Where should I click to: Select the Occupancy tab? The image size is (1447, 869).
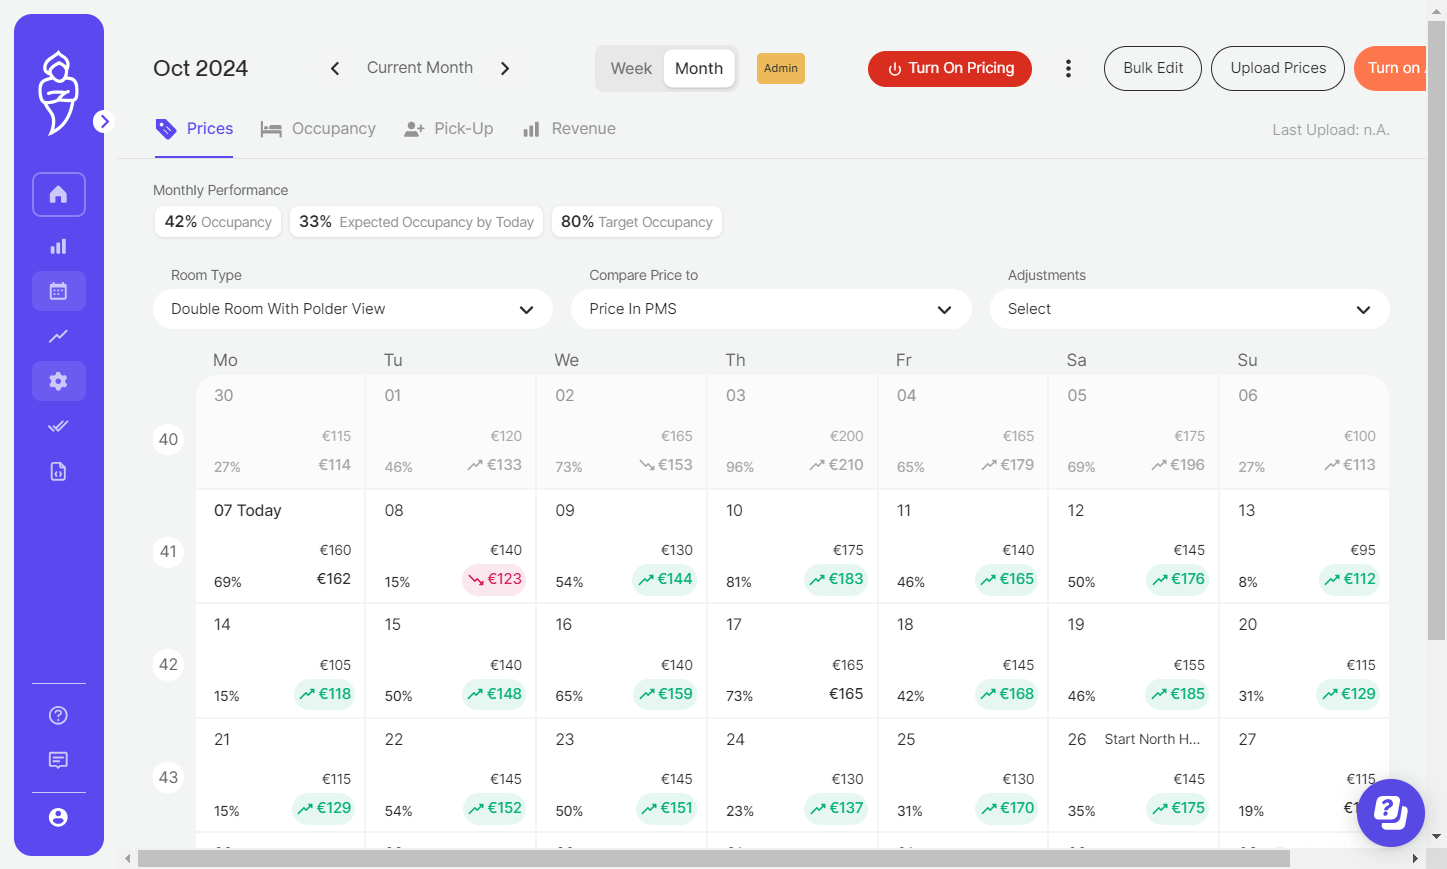coord(318,129)
